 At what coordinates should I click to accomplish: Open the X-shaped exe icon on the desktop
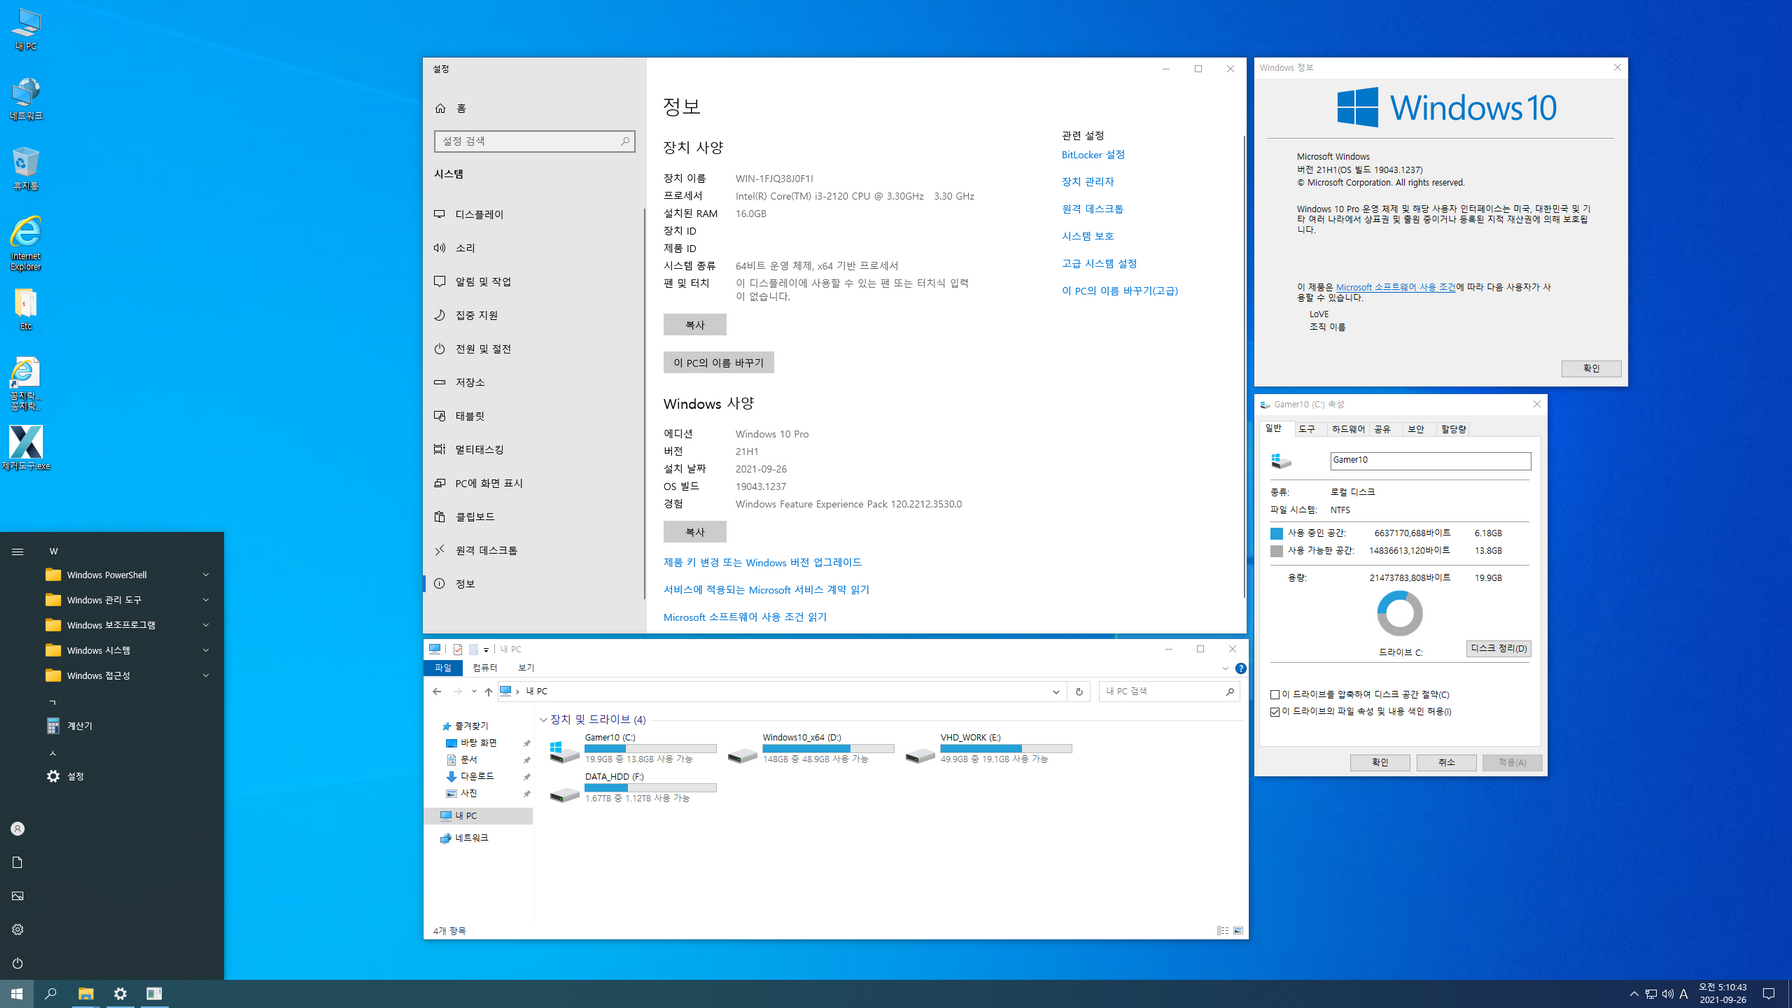click(26, 448)
